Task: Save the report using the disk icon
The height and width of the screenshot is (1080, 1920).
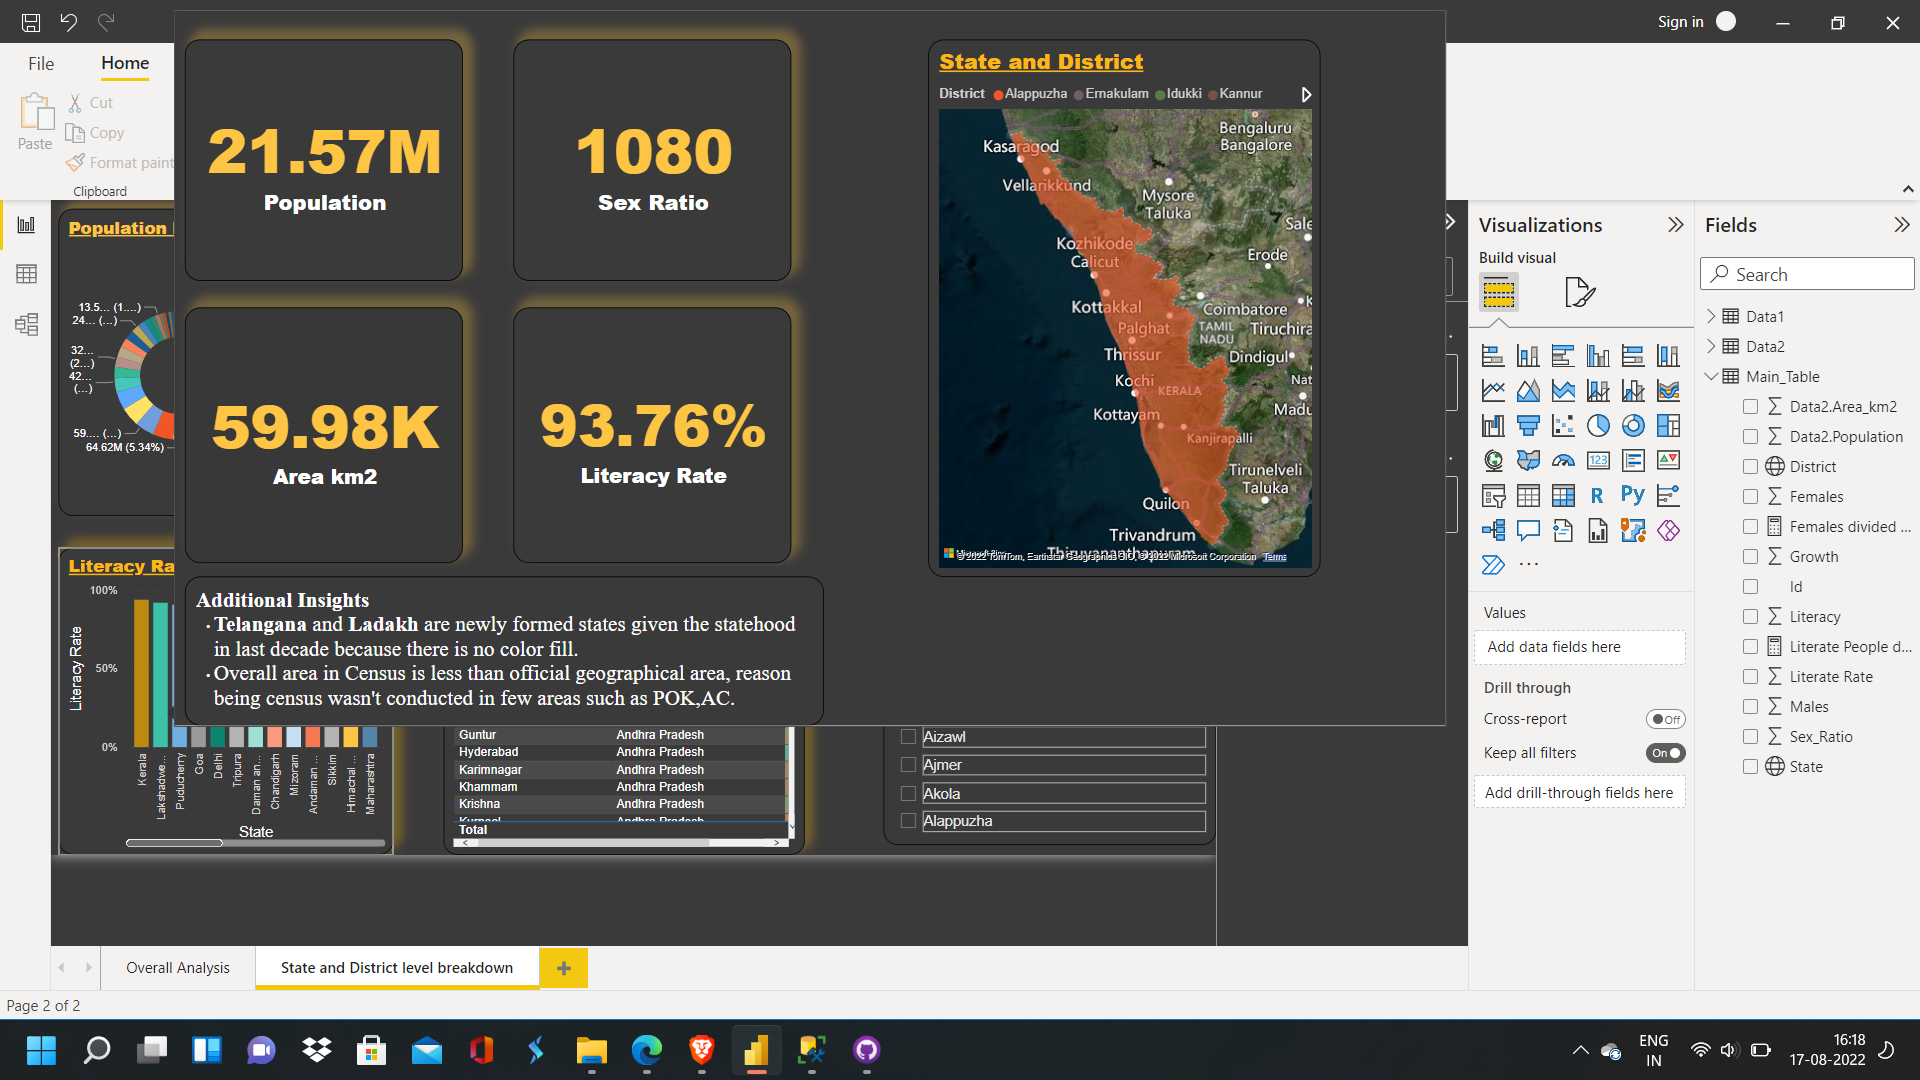Action: (x=31, y=22)
